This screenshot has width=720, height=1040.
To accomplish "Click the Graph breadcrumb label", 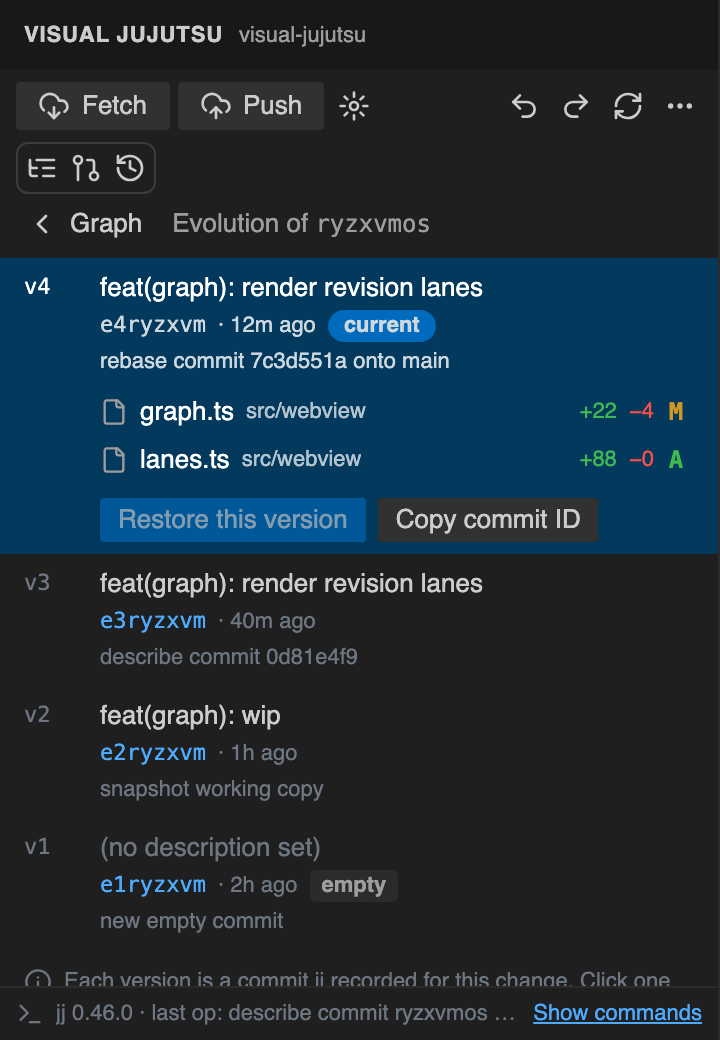I will tap(106, 224).
